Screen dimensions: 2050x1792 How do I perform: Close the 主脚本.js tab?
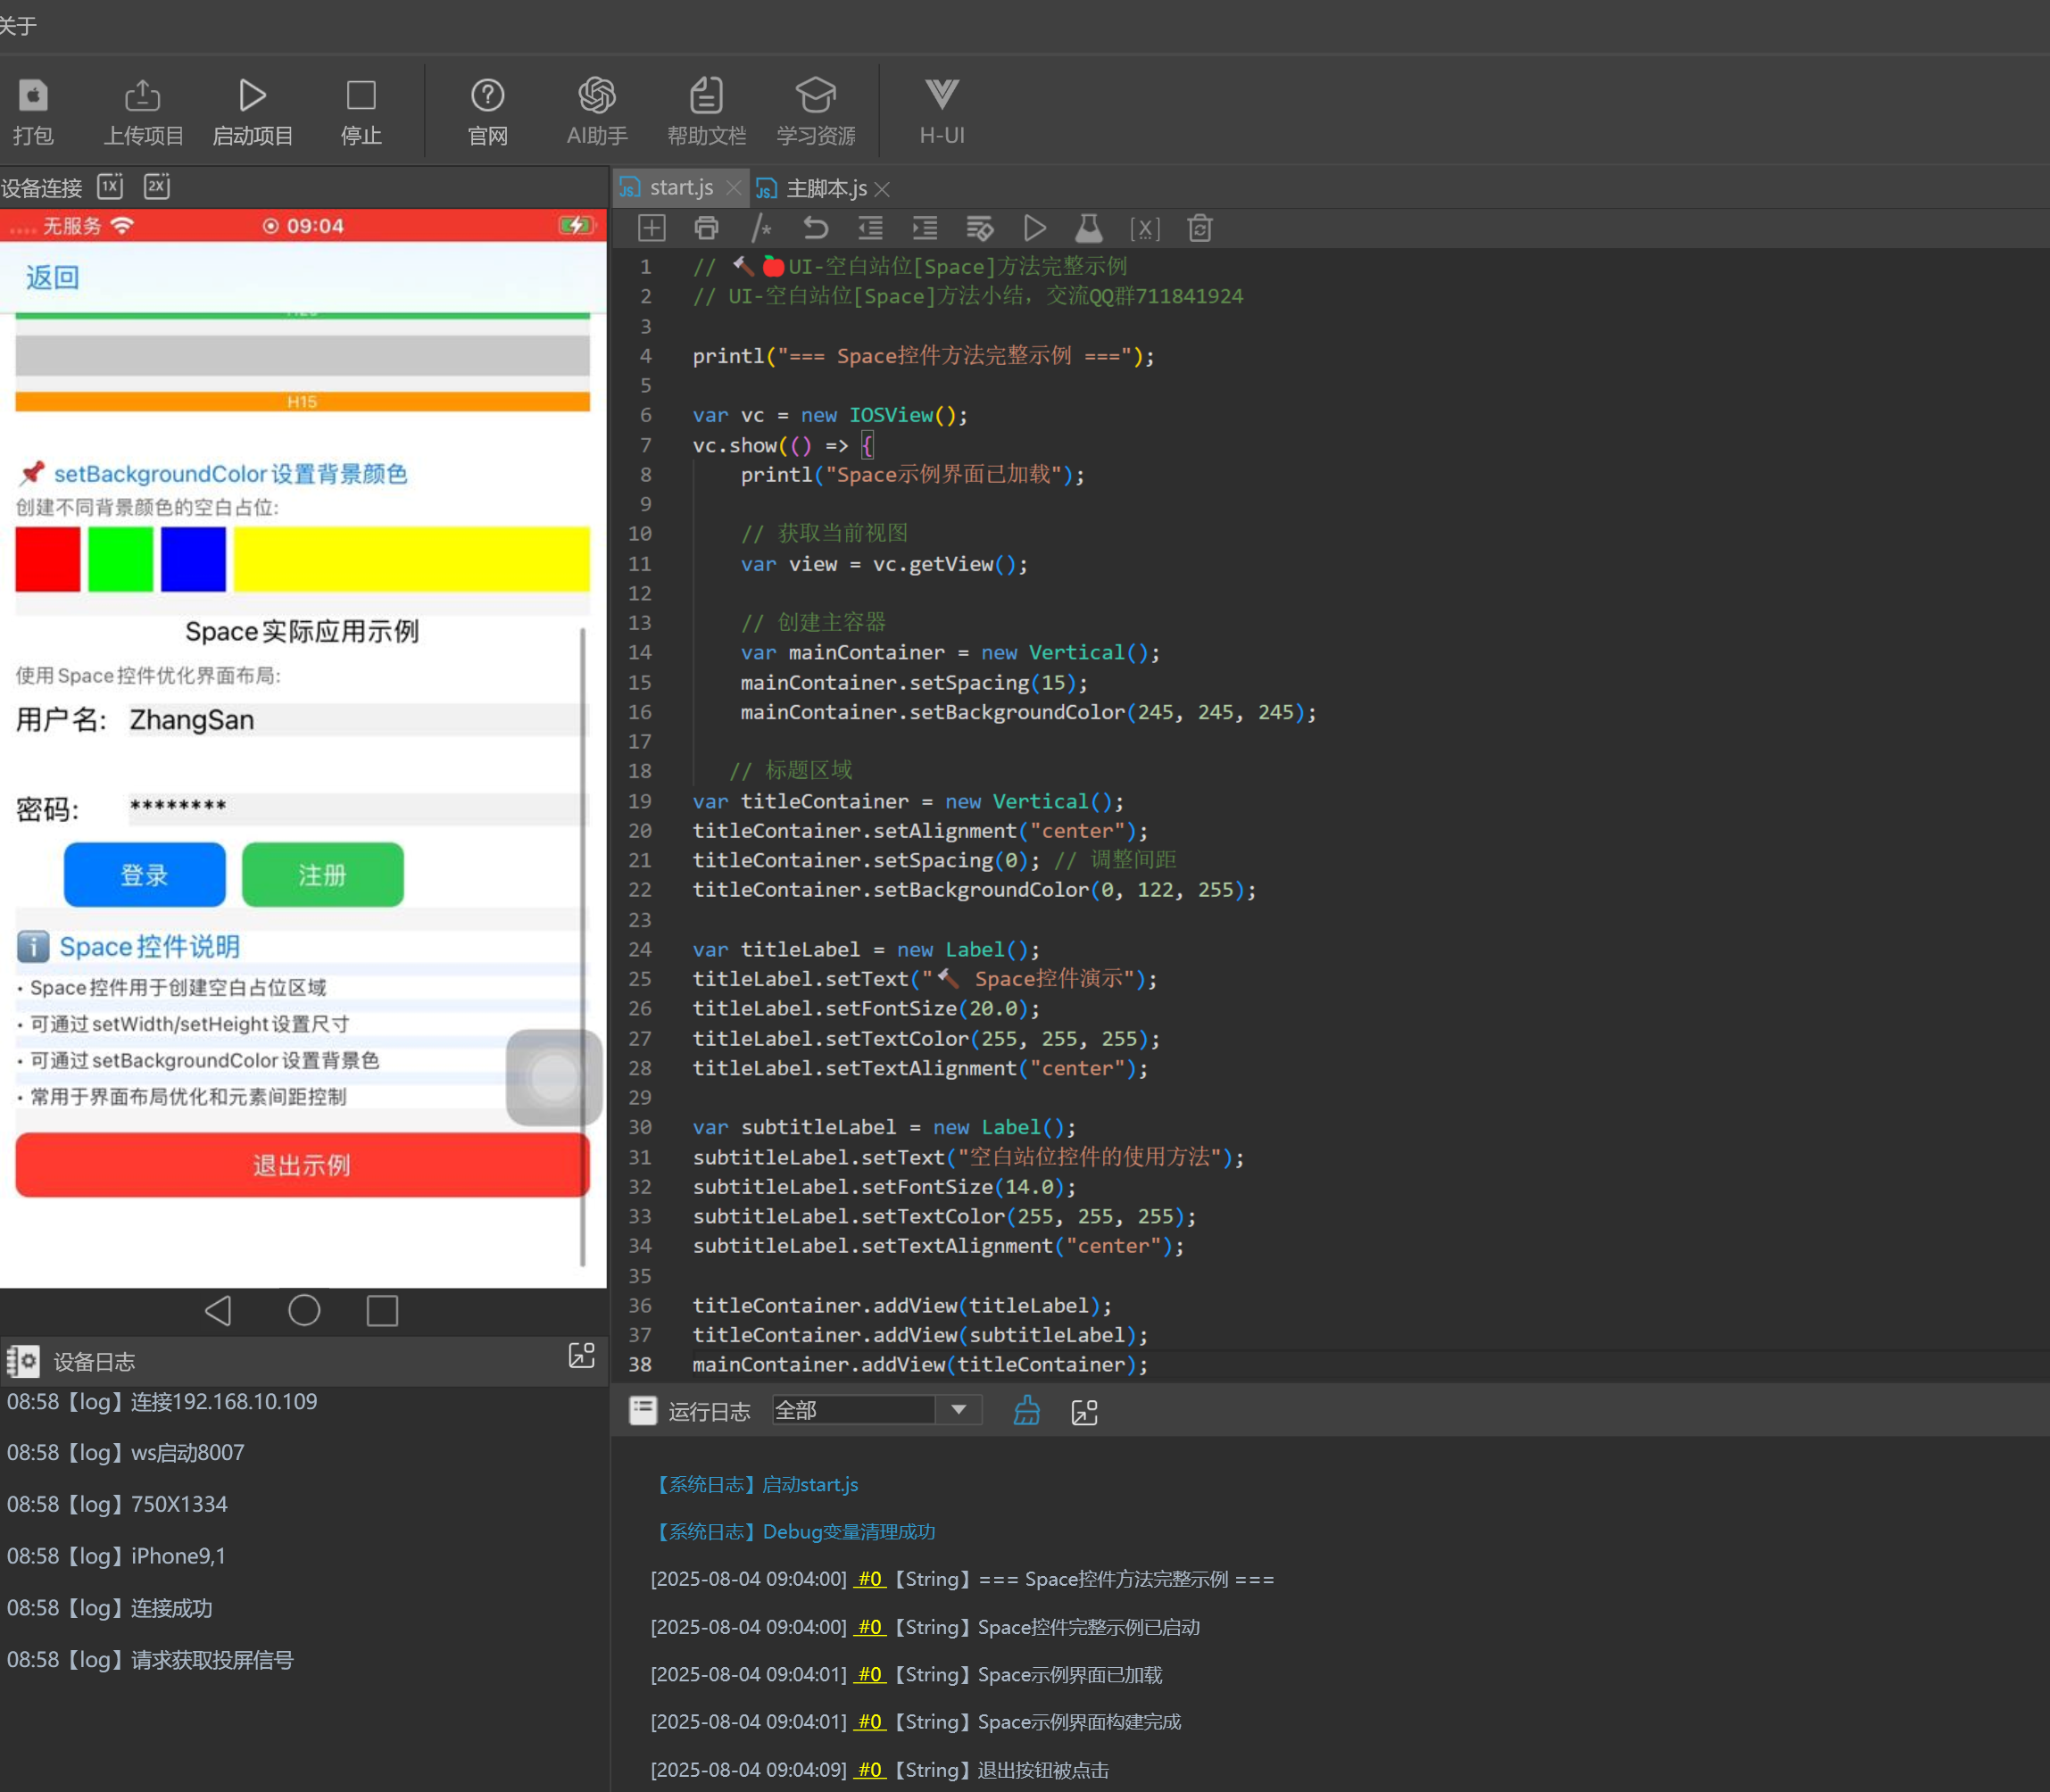click(882, 189)
